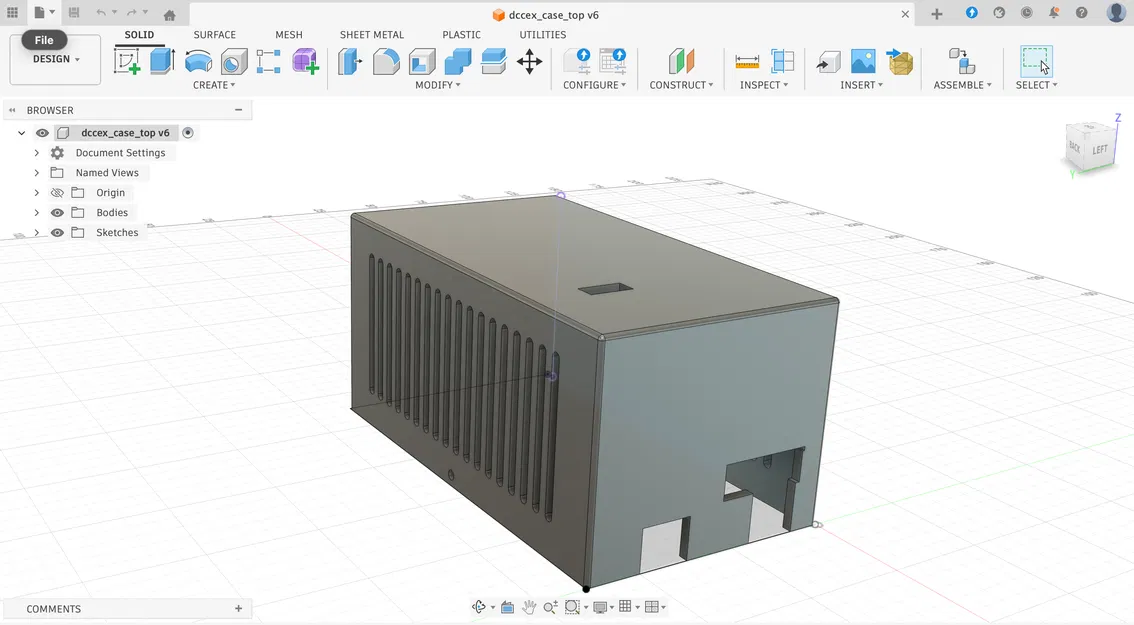Open the Combine tool
The height and width of the screenshot is (625, 1134).
(458, 62)
